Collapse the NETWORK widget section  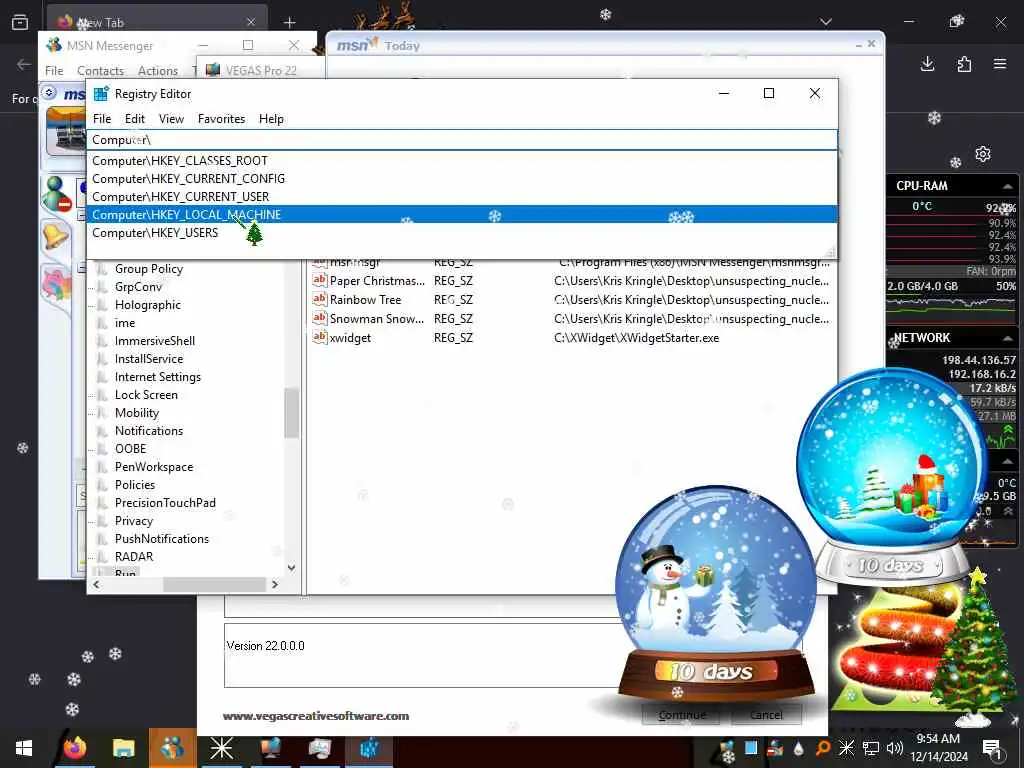click(x=1007, y=338)
